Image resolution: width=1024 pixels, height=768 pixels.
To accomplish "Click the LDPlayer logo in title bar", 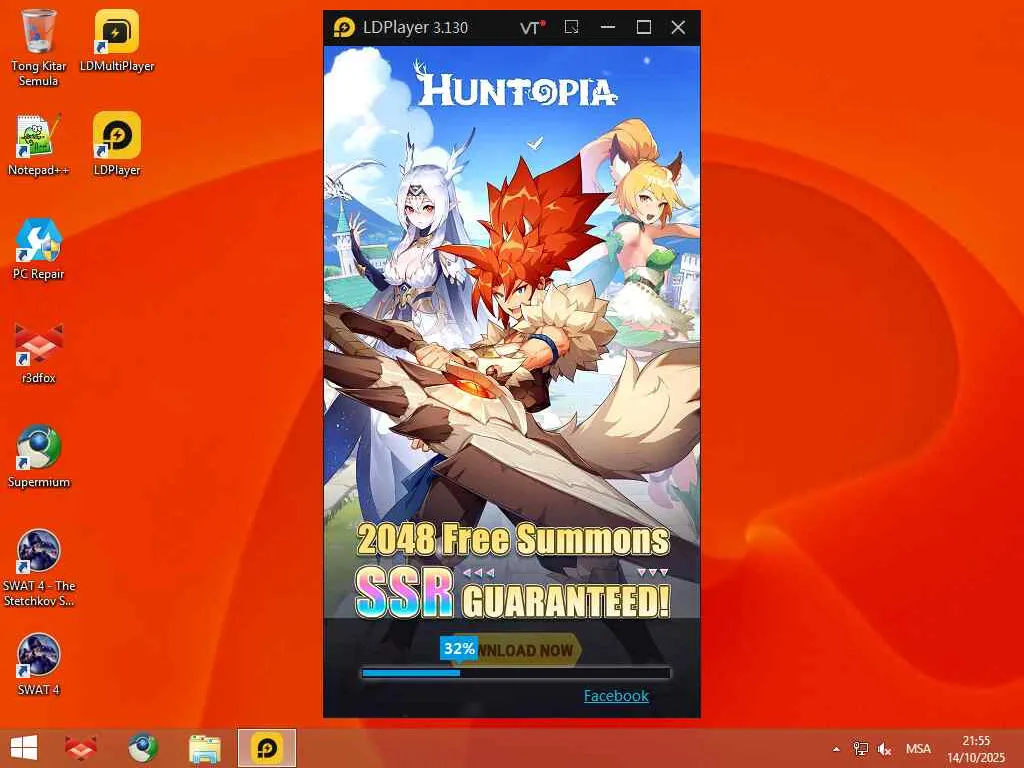I will point(344,27).
